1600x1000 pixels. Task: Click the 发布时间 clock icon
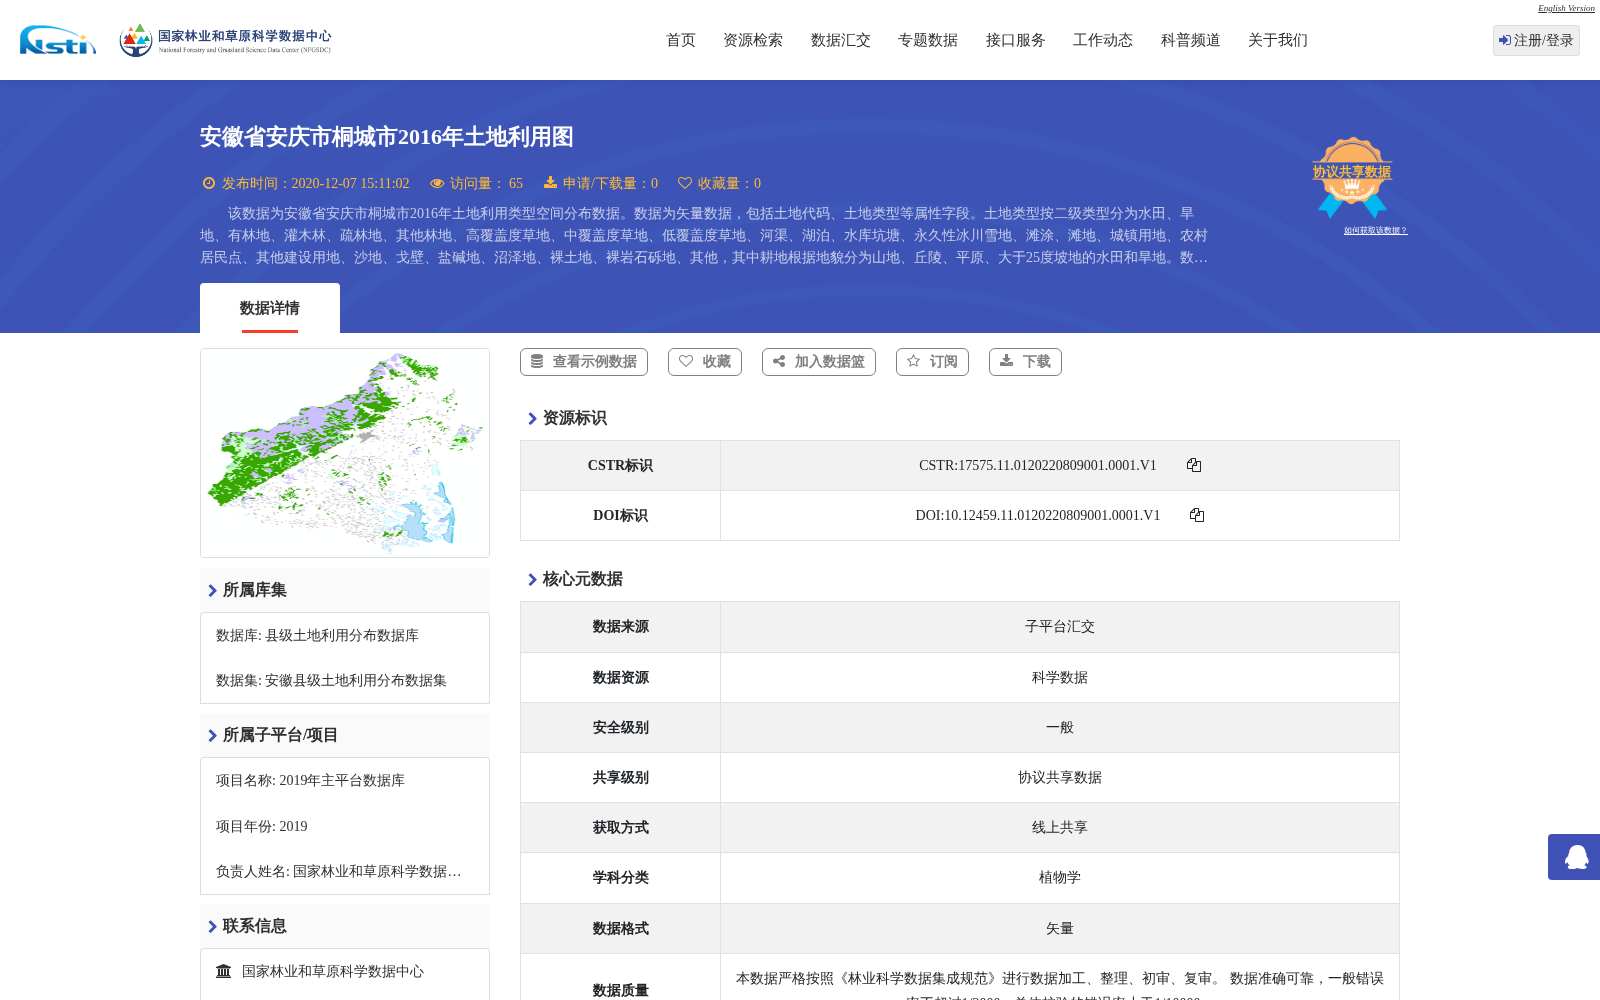tap(209, 183)
